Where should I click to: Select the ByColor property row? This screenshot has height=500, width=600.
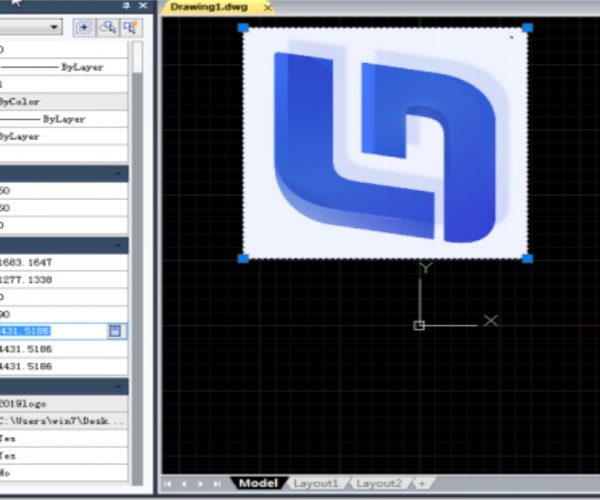pyautogui.click(x=64, y=102)
